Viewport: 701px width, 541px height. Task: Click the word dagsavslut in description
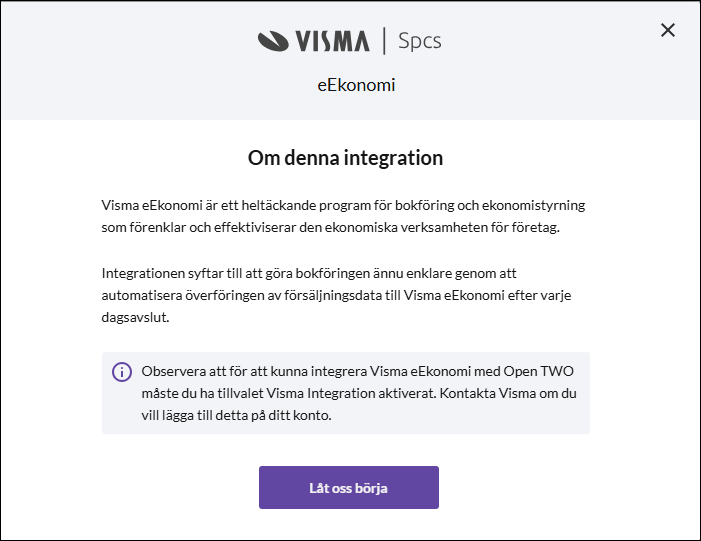pyautogui.click(x=135, y=317)
